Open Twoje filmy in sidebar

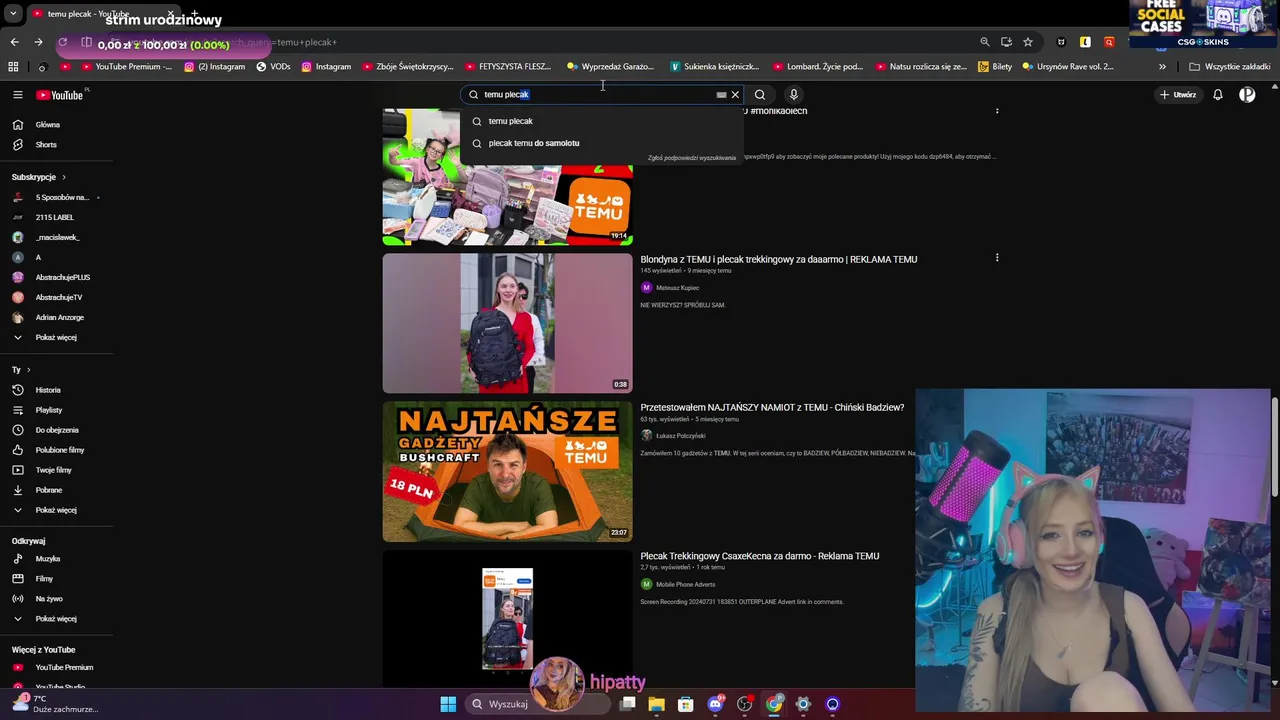(x=56, y=470)
